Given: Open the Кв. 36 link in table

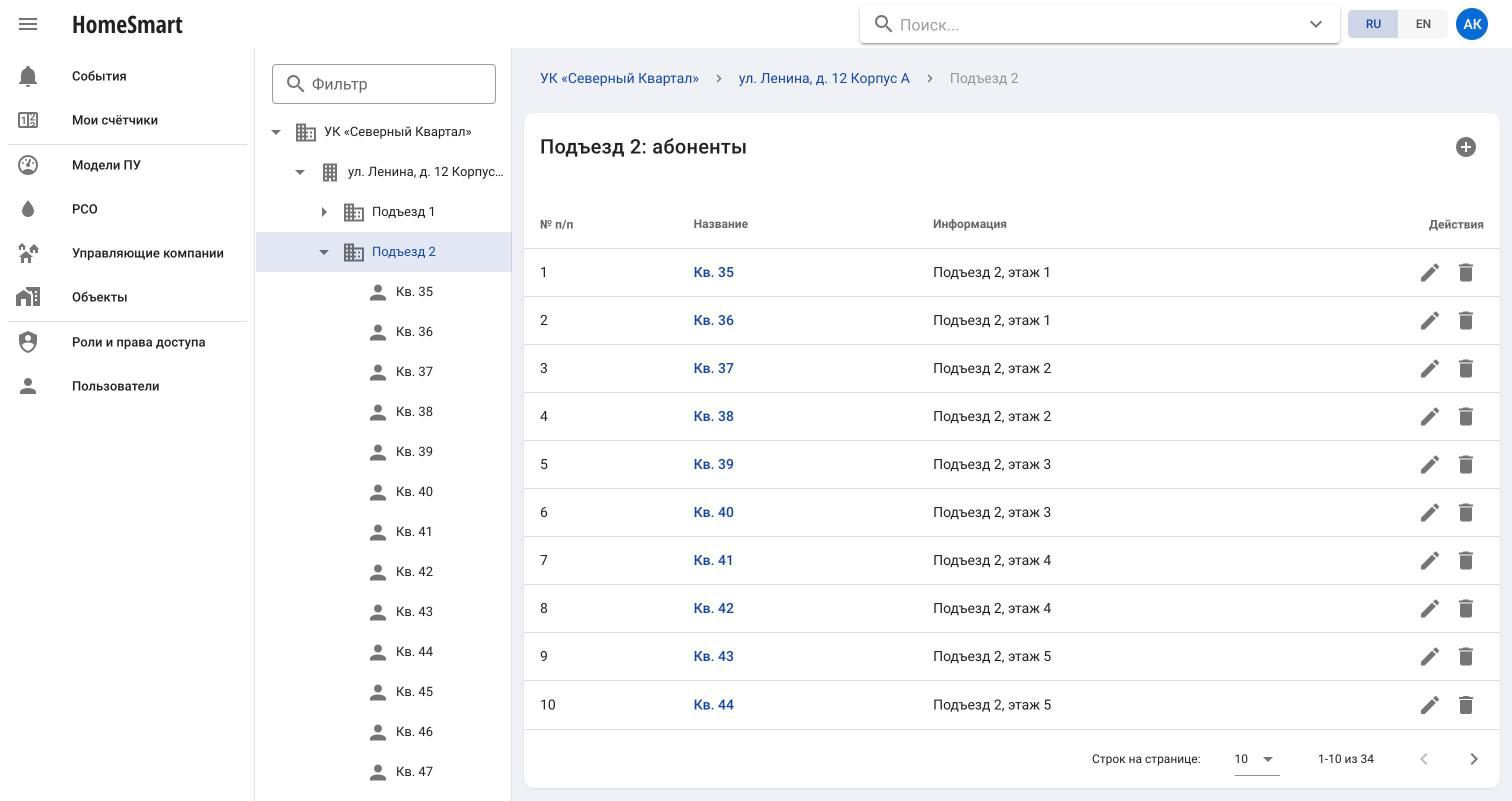Looking at the screenshot, I should coord(713,321).
